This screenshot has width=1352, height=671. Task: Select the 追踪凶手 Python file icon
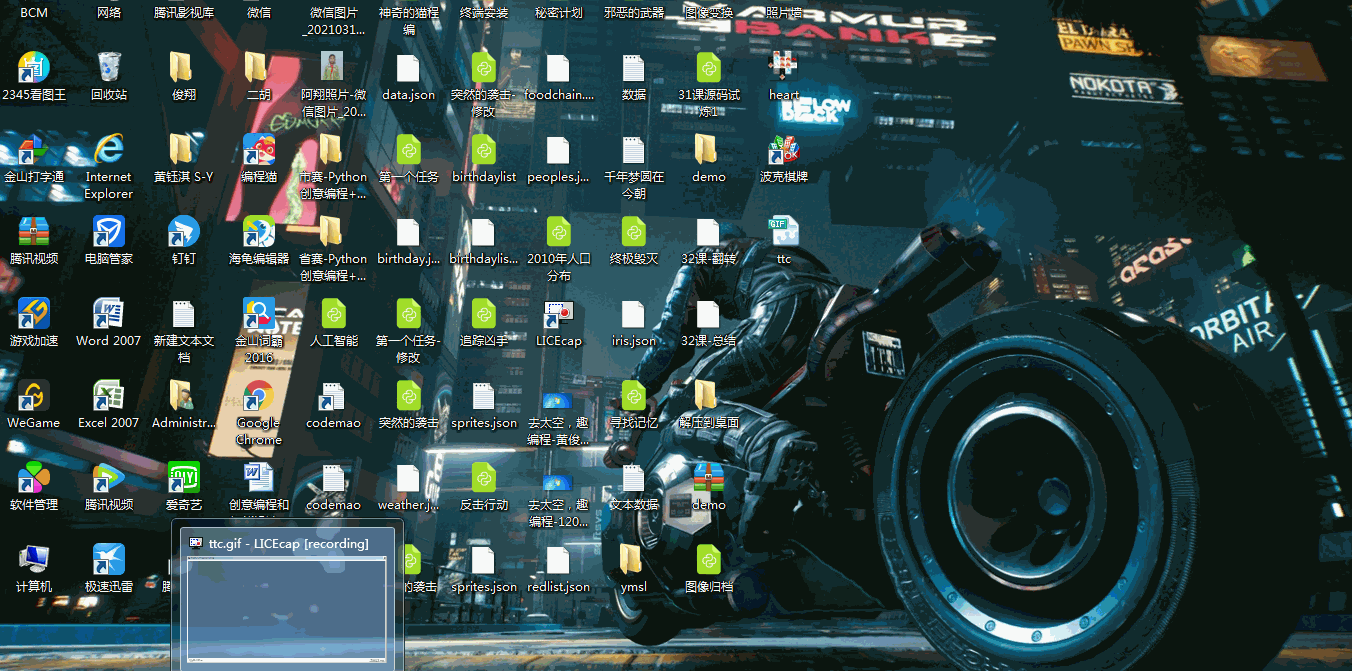point(484,314)
